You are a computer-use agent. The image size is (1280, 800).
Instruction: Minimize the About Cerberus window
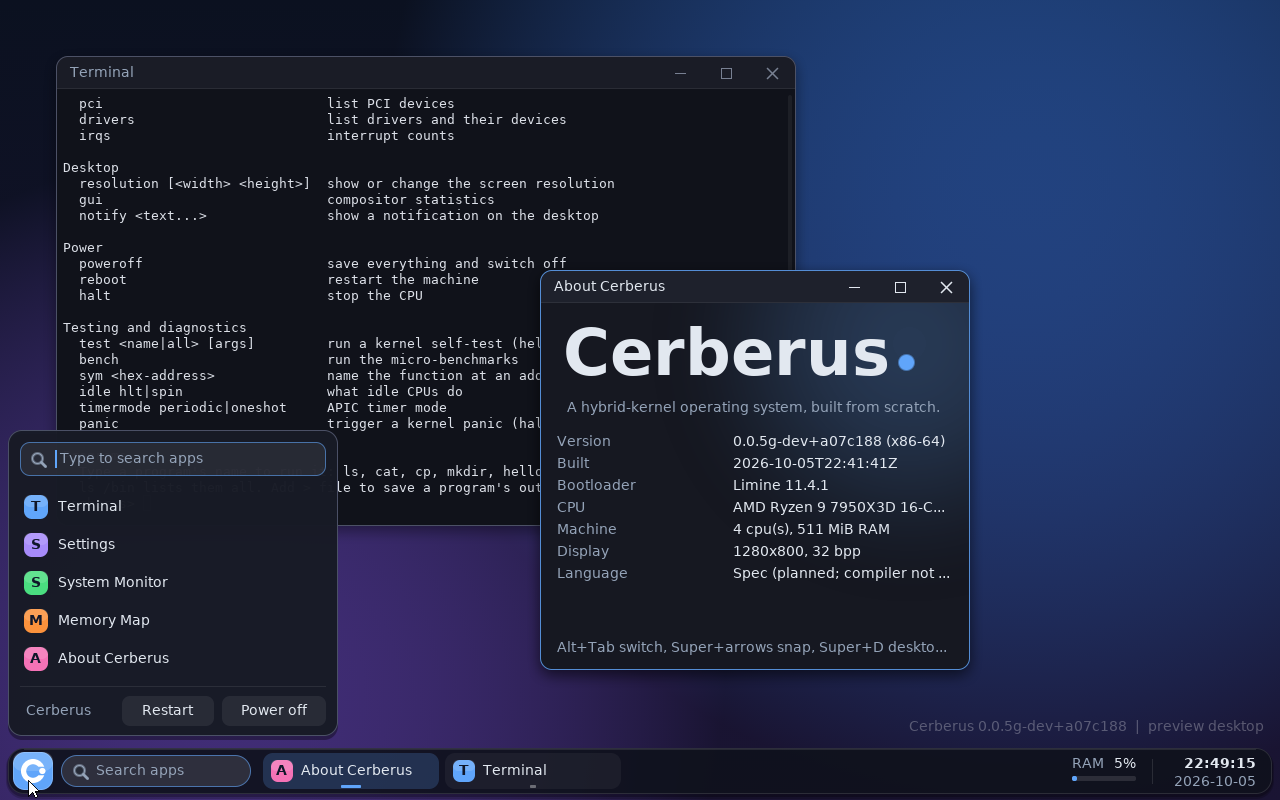pos(854,287)
